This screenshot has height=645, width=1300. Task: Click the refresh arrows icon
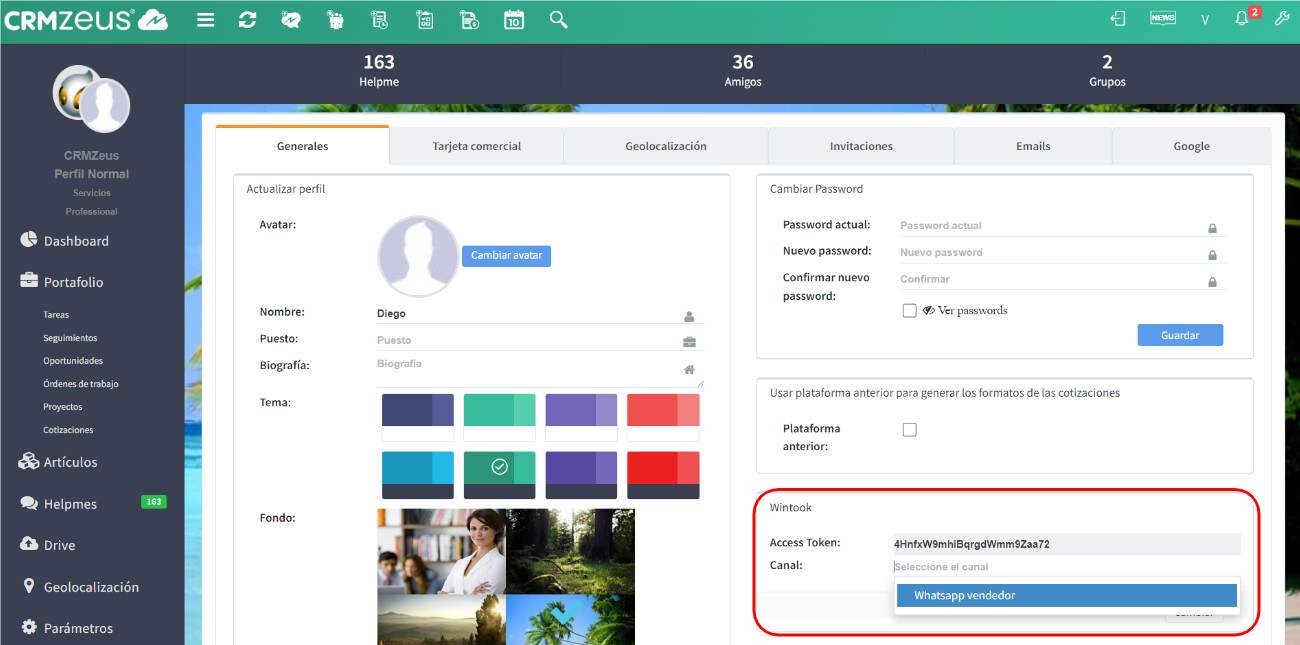pos(247,20)
